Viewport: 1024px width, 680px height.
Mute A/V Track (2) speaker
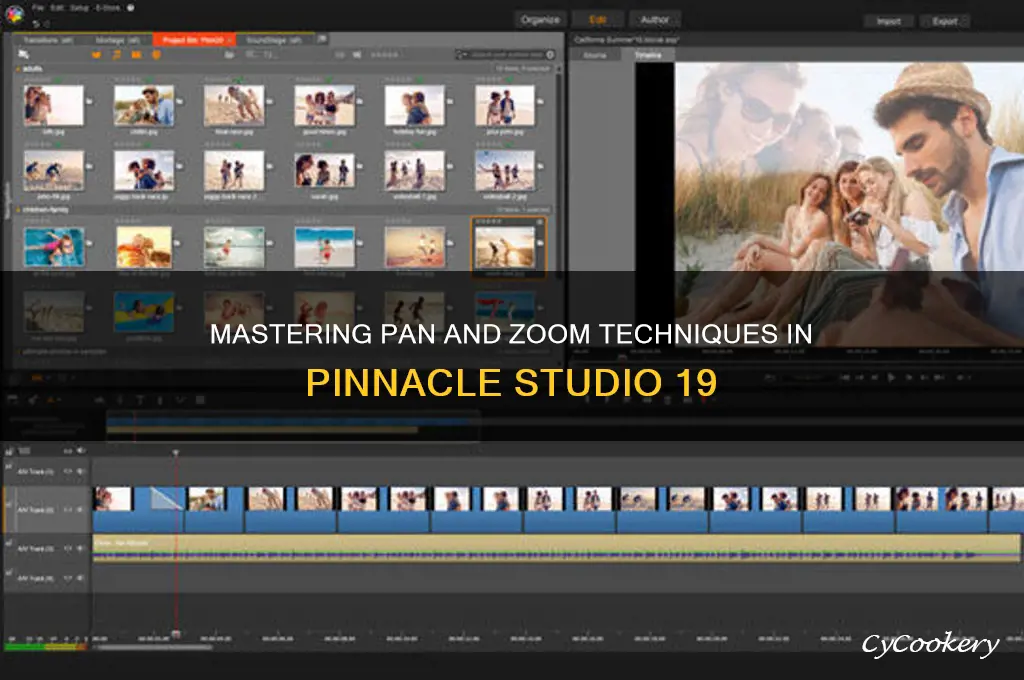point(81,510)
